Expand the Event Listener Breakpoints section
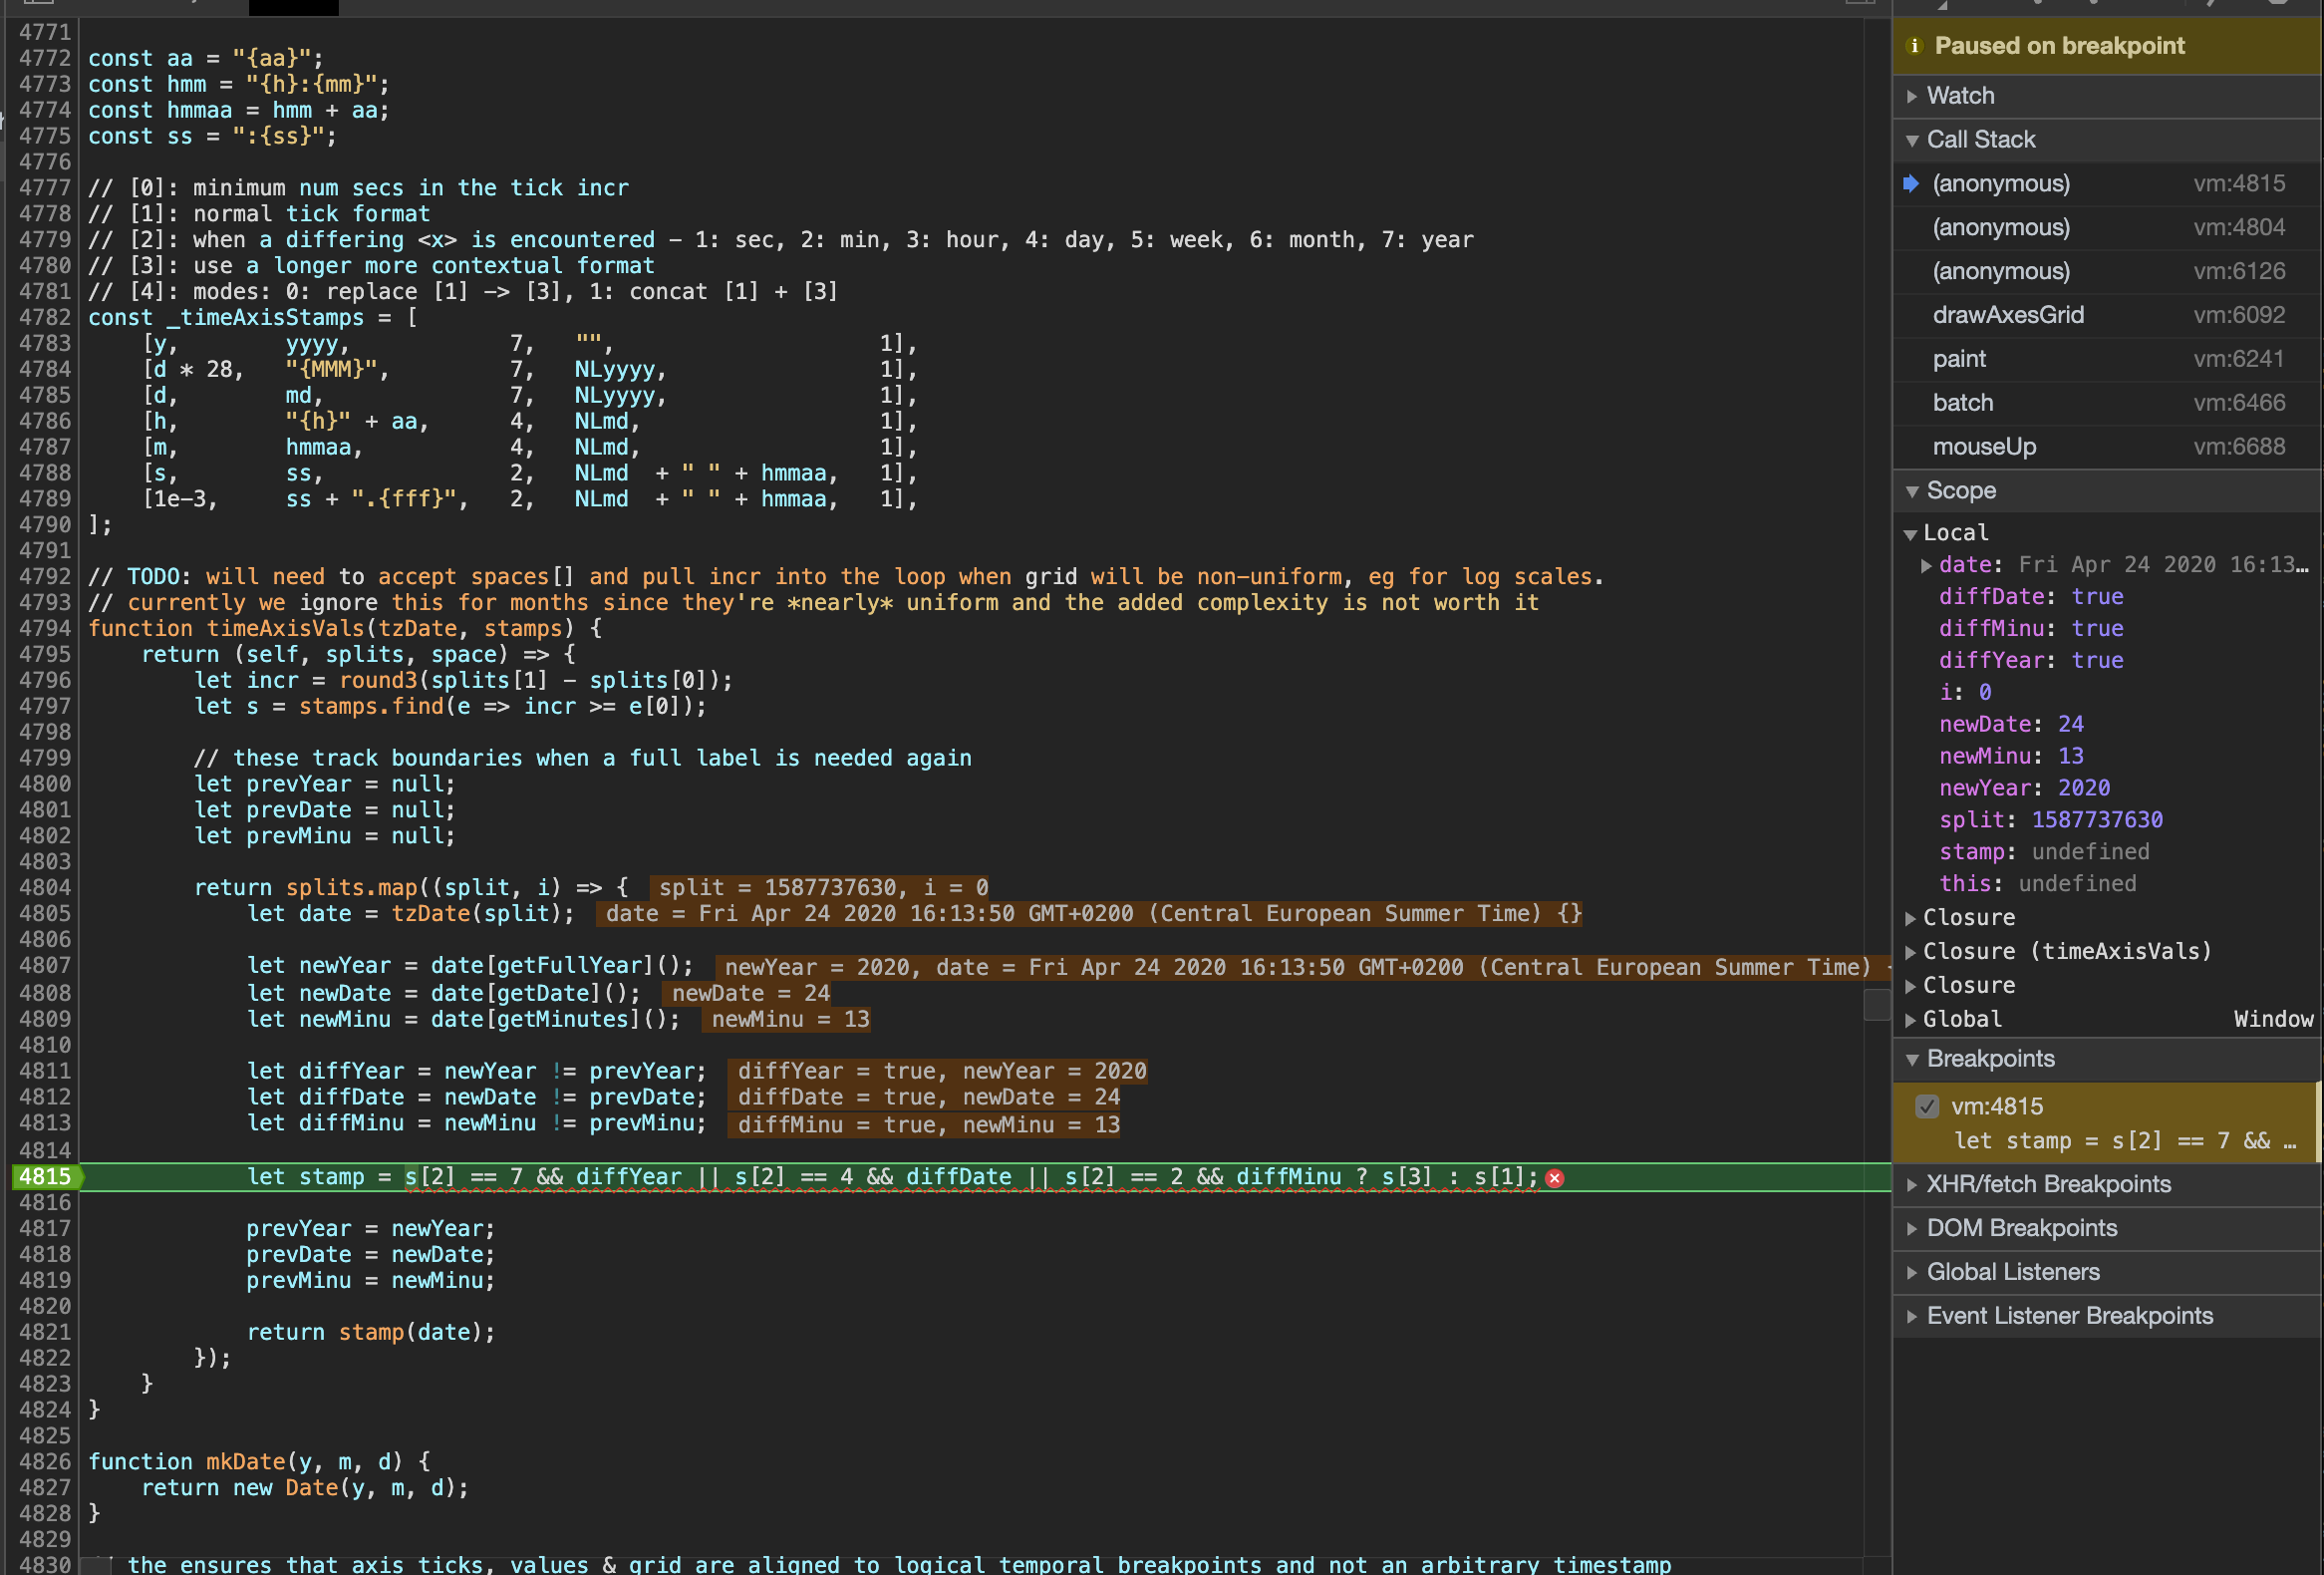This screenshot has width=2324, height=1575. pyautogui.click(x=1912, y=1317)
